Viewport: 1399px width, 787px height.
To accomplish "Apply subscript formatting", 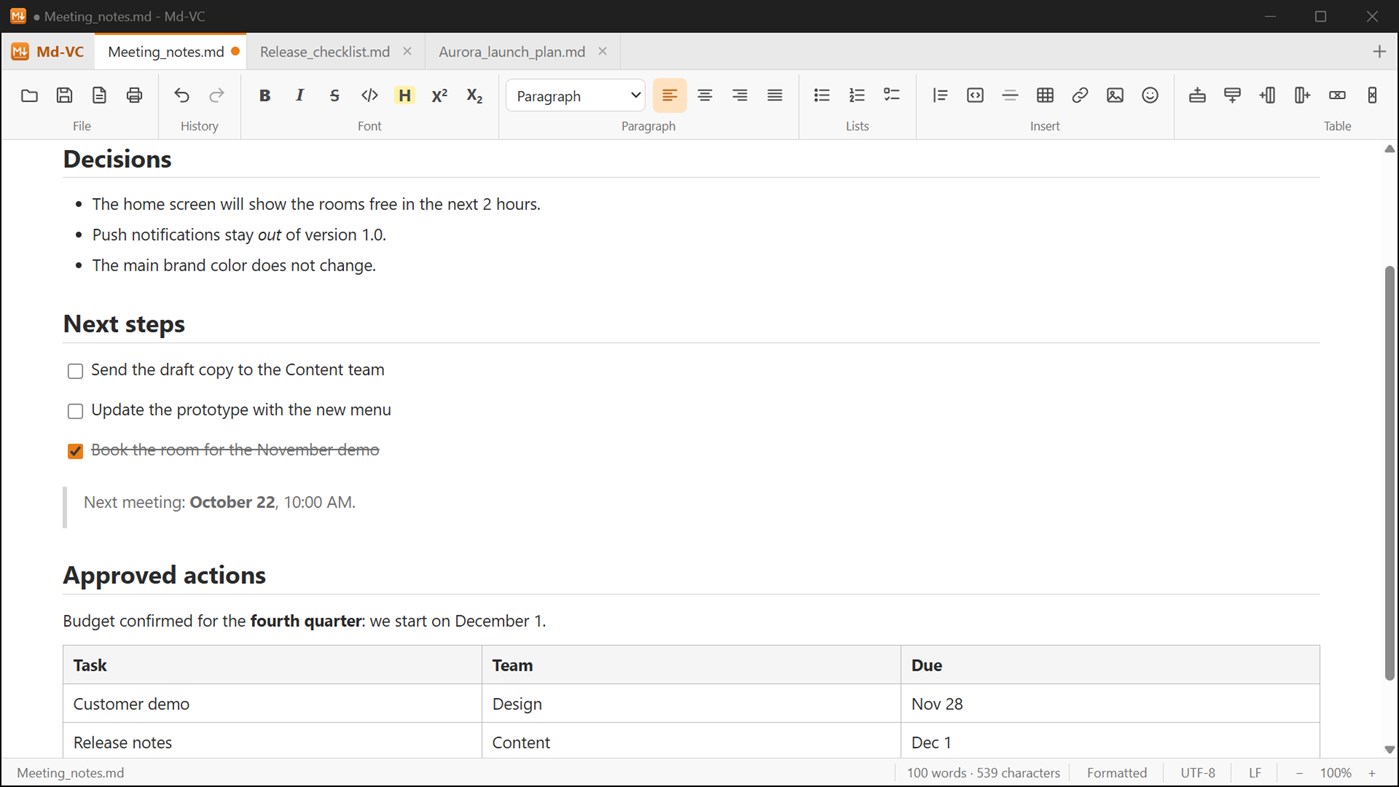I will point(474,95).
